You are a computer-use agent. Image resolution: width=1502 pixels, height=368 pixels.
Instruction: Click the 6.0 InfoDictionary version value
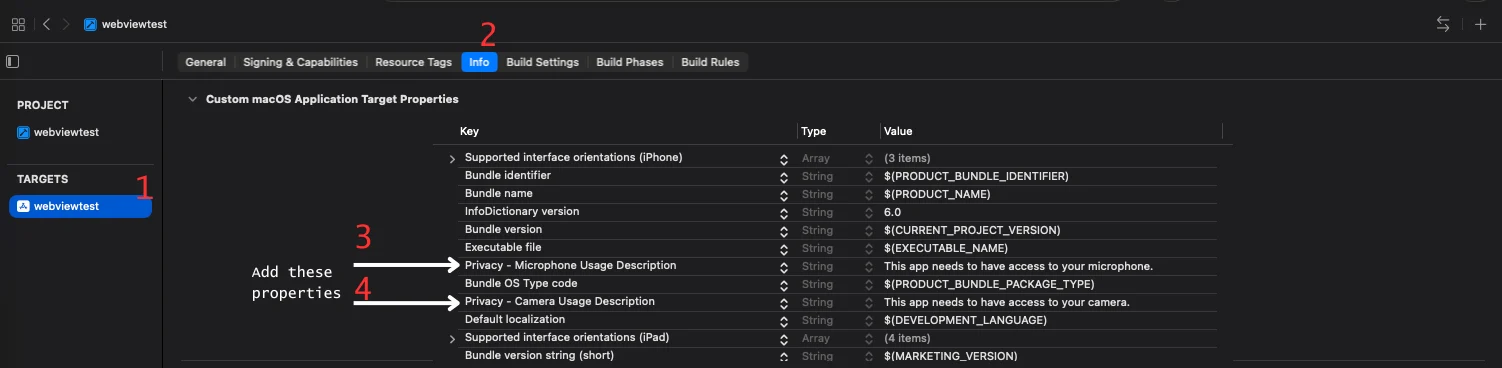coord(892,213)
